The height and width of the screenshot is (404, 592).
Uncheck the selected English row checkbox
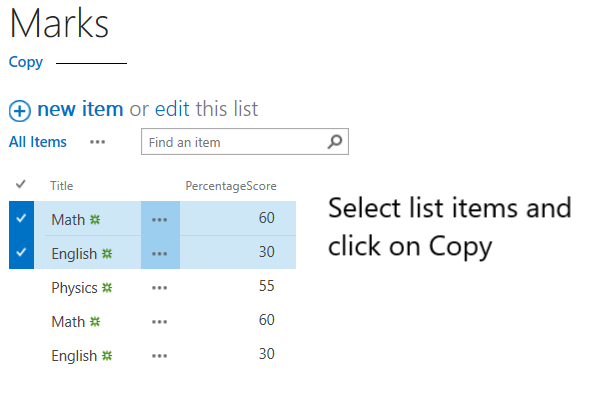tap(22, 252)
